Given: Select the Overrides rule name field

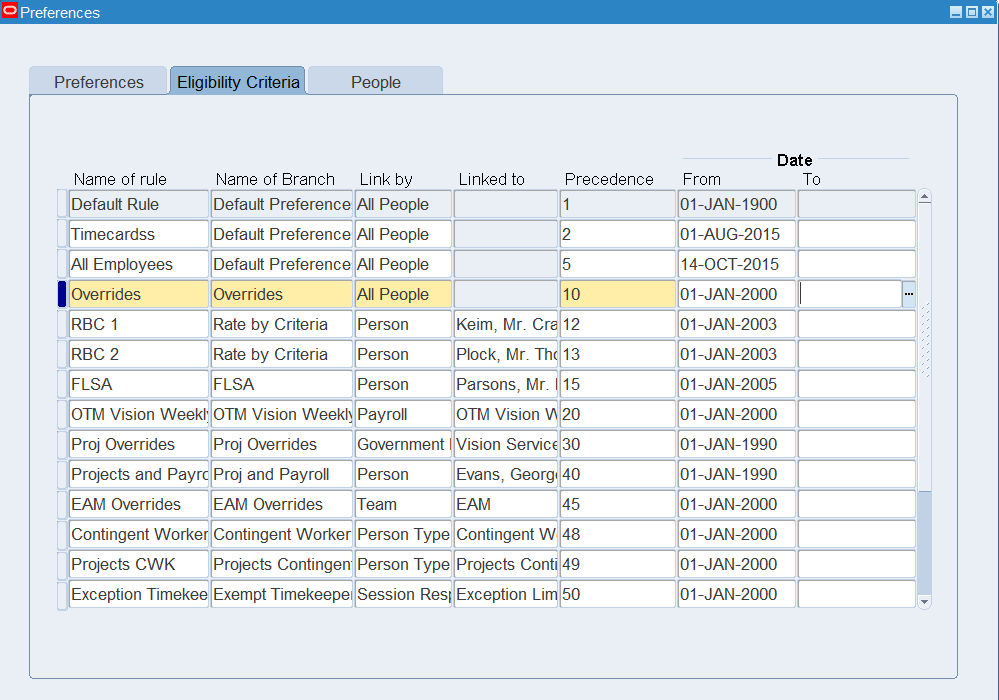Looking at the screenshot, I should click(139, 294).
